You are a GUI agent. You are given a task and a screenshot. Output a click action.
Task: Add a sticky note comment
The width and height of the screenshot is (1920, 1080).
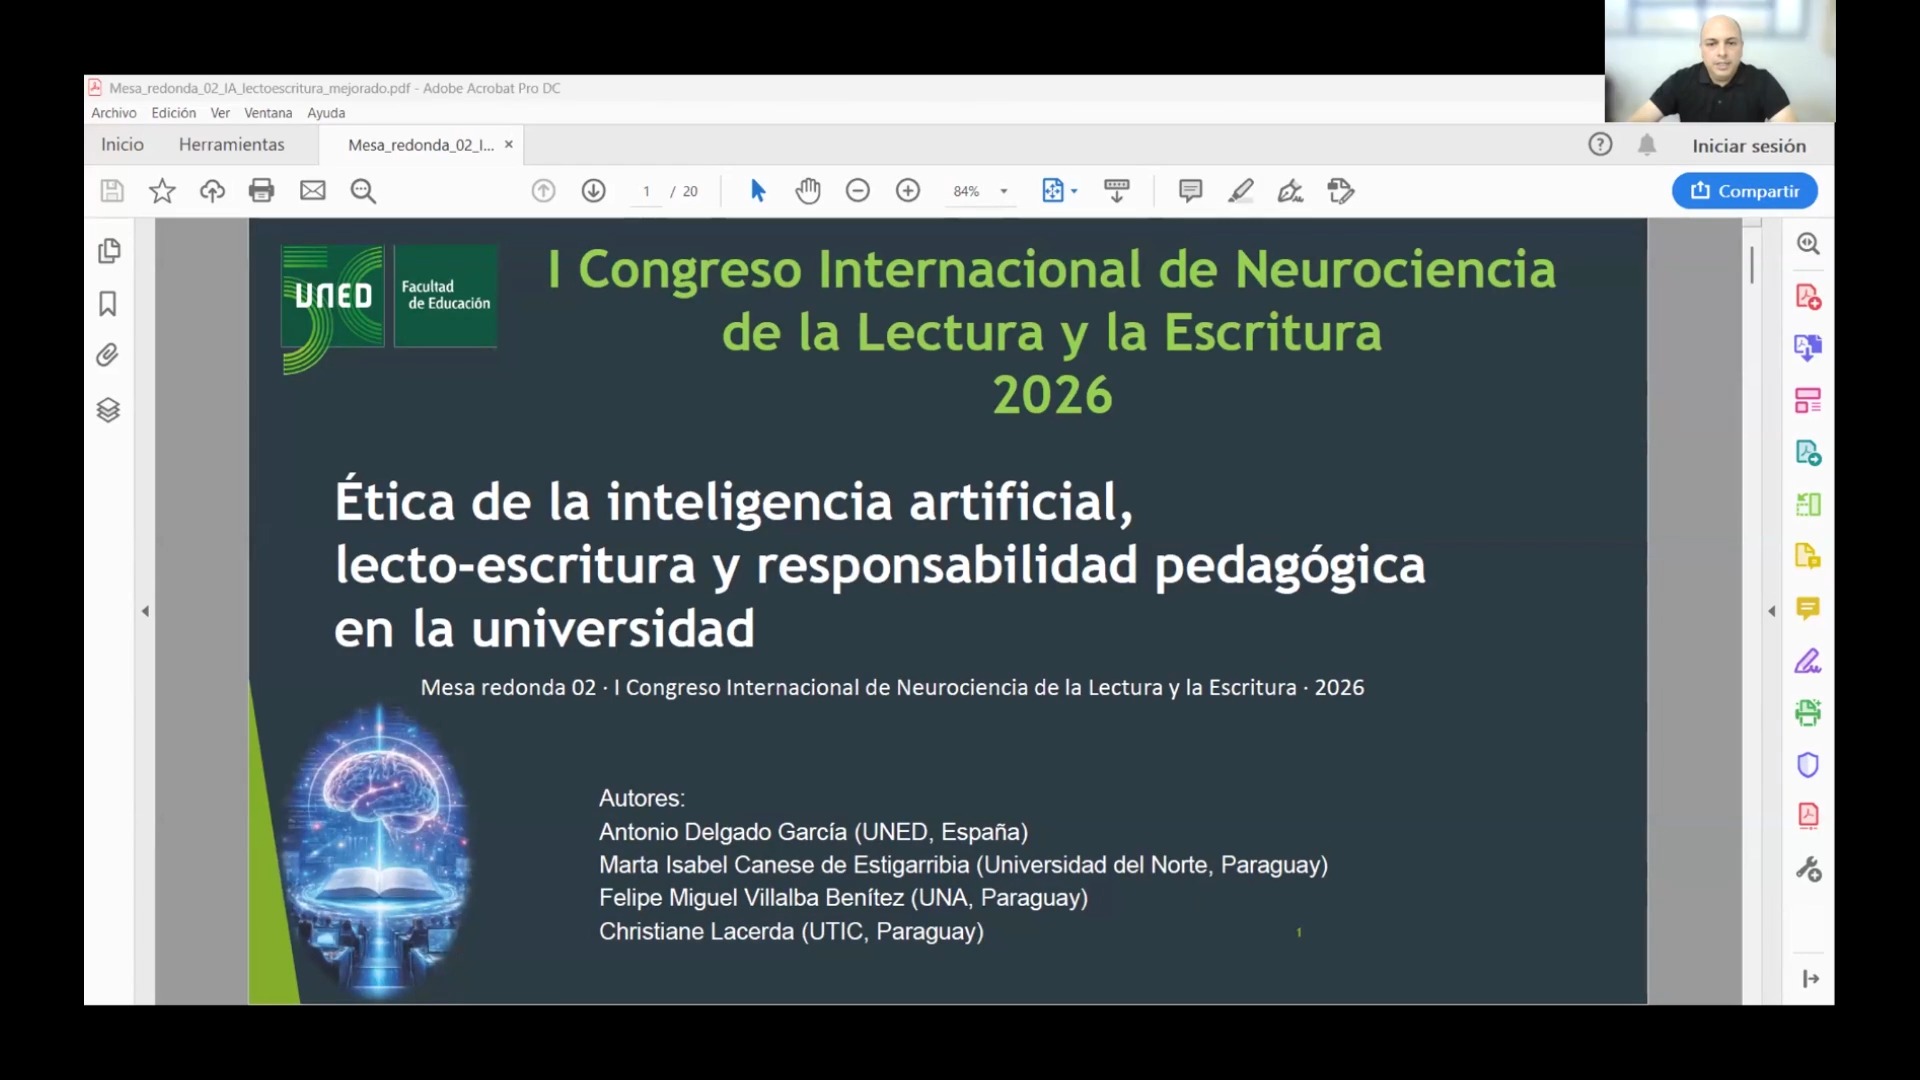point(1190,191)
